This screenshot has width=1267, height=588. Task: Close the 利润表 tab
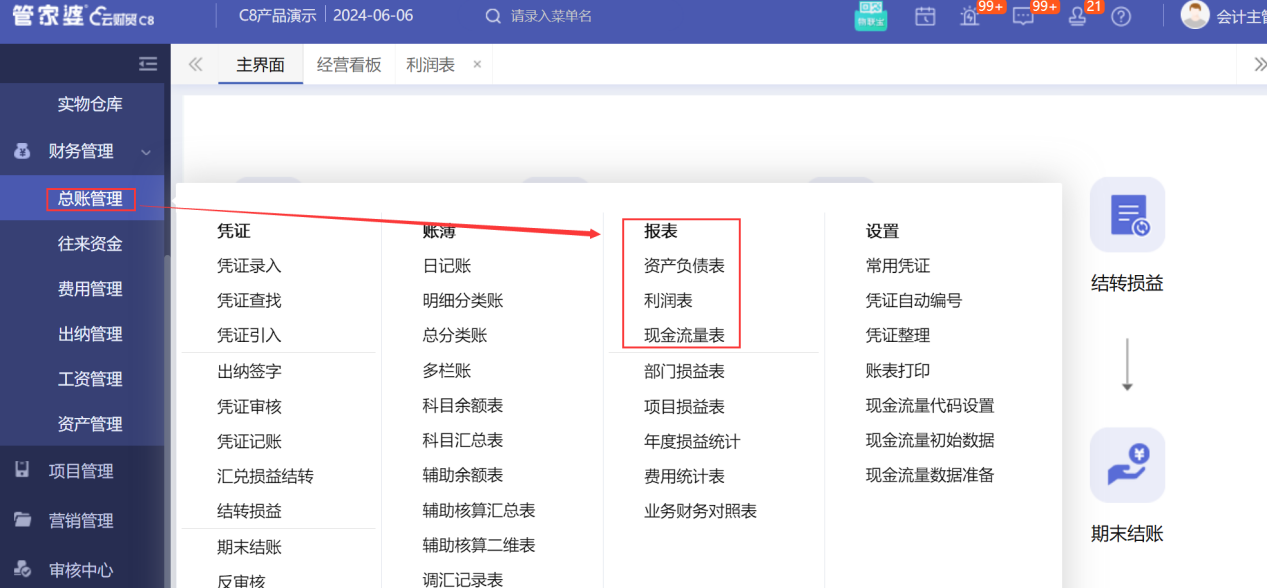477,63
